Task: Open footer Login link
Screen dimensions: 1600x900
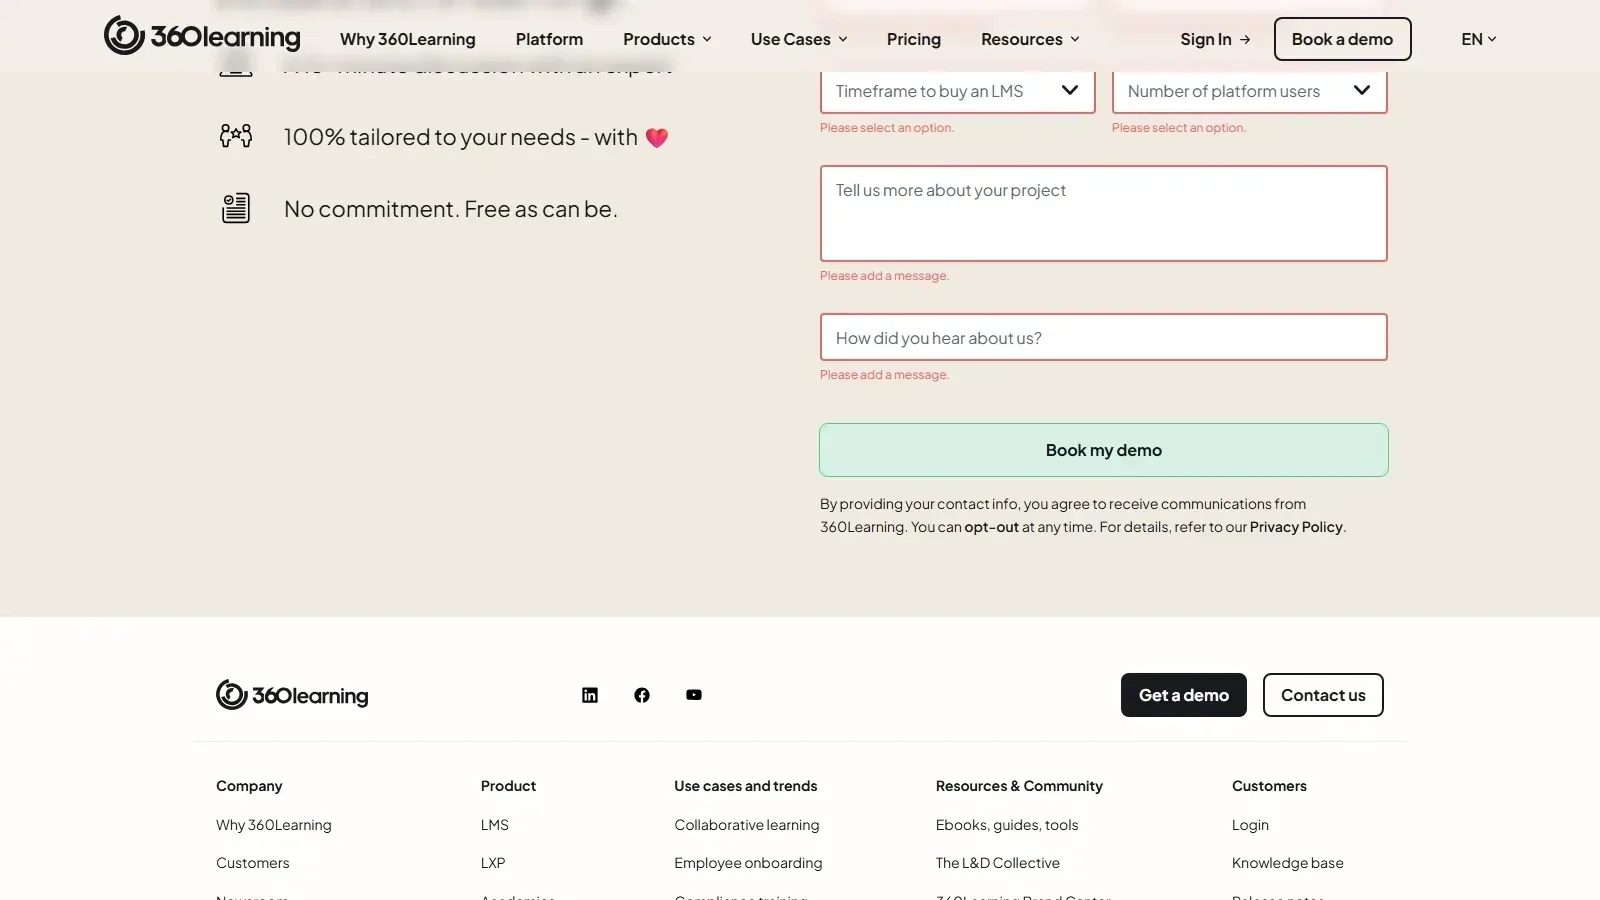Action: pyautogui.click(x=1250, y=825)
